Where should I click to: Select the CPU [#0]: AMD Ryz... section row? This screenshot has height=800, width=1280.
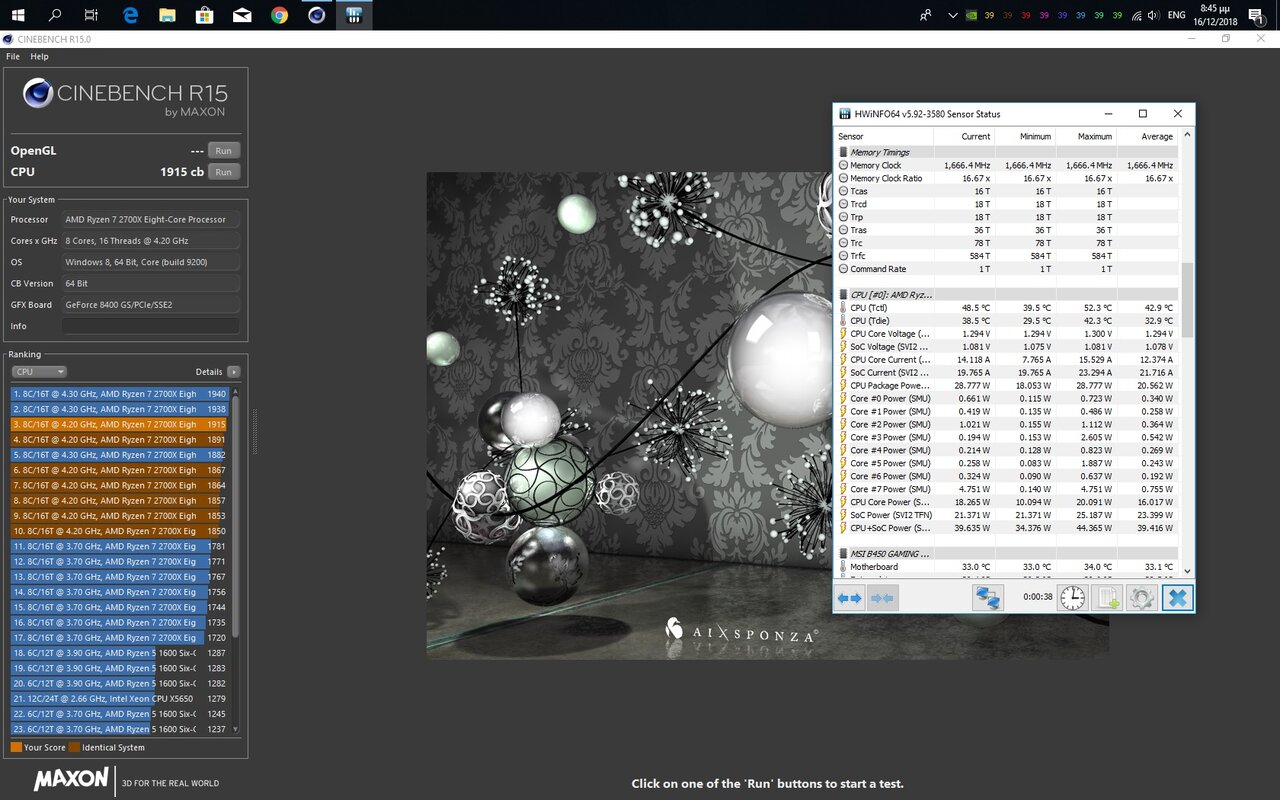(1008, 295)
